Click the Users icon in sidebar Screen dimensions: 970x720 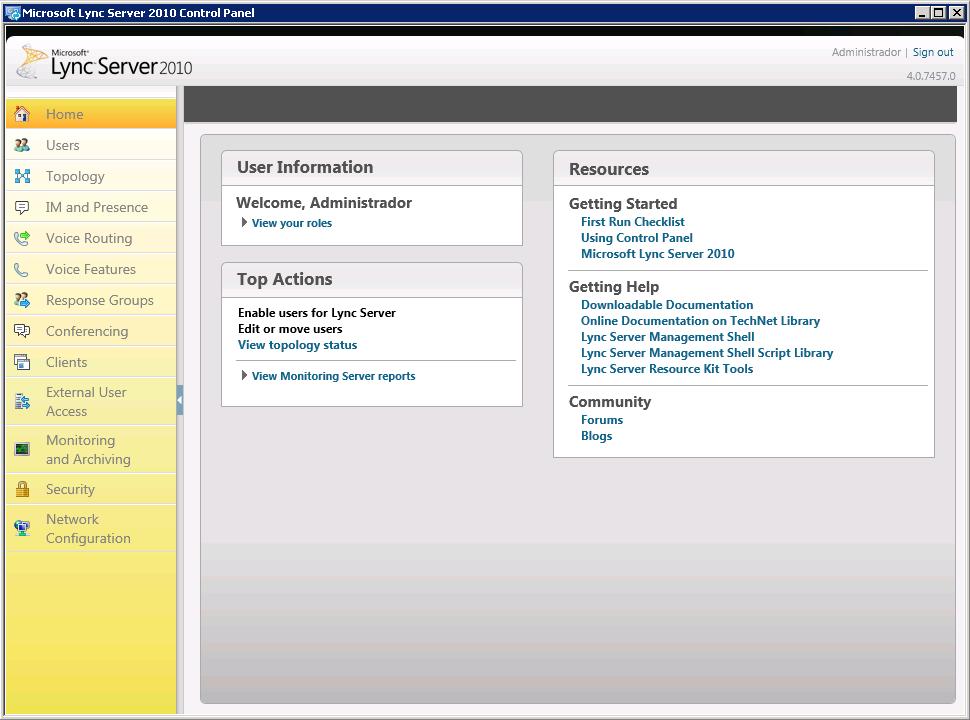pos(22,145)
